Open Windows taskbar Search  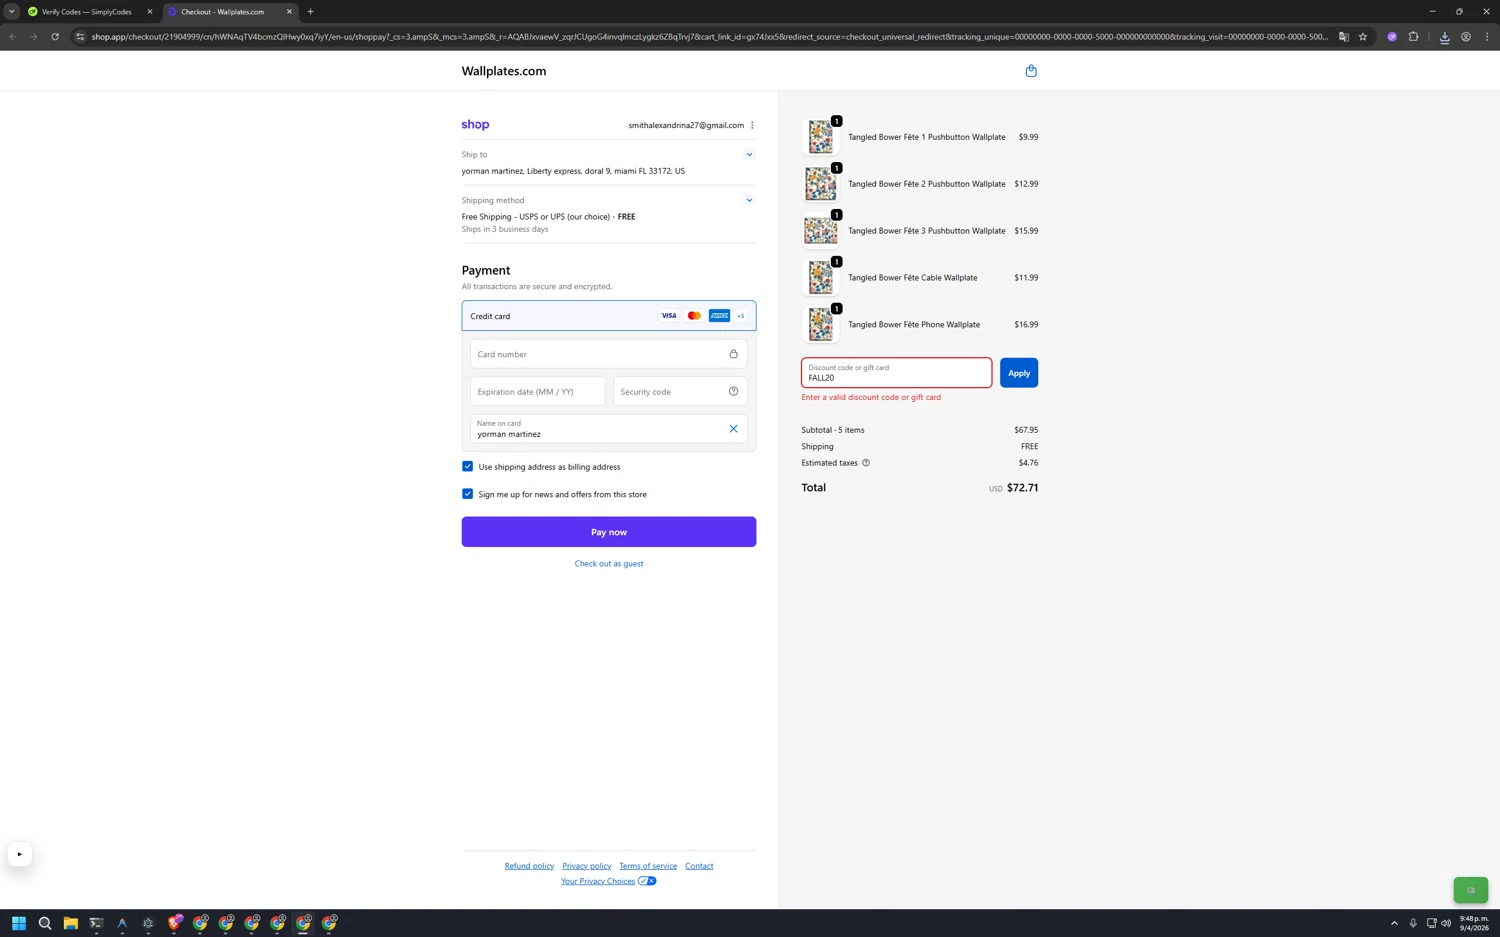point(44,923)
